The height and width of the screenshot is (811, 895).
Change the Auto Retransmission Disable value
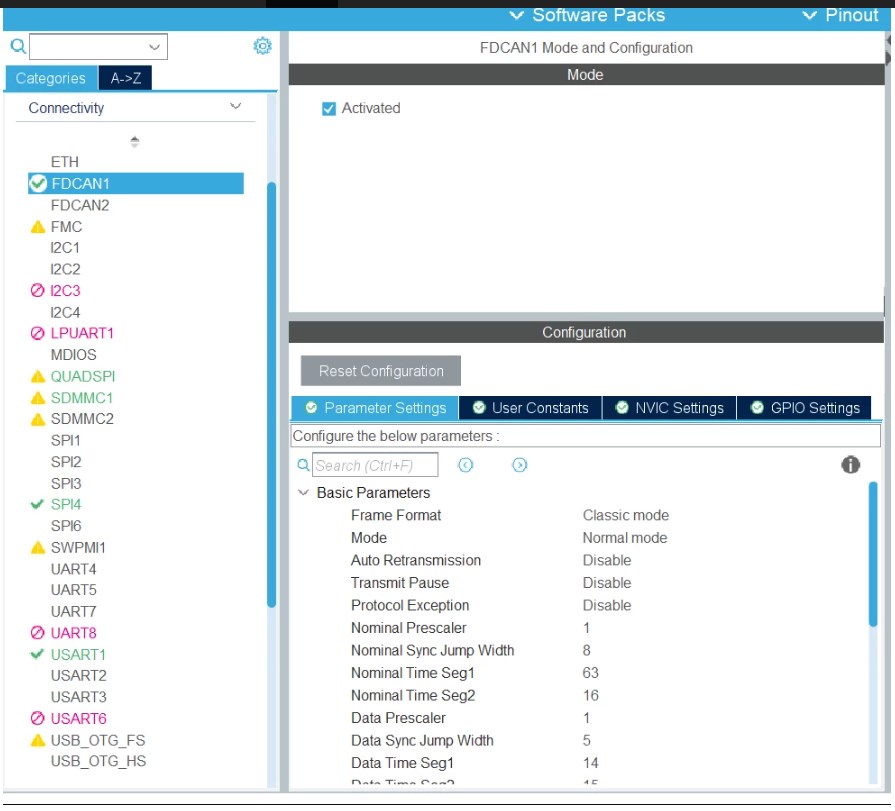tap(607, 560)
